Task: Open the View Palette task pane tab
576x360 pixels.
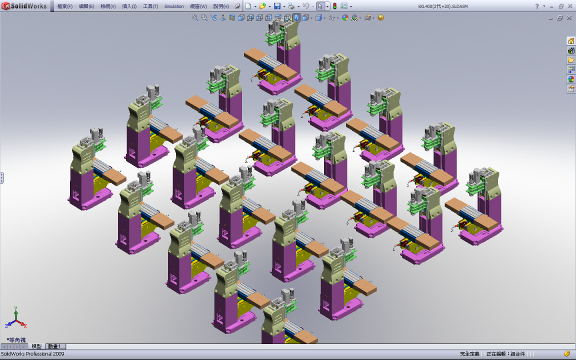Action: point(570,69)
